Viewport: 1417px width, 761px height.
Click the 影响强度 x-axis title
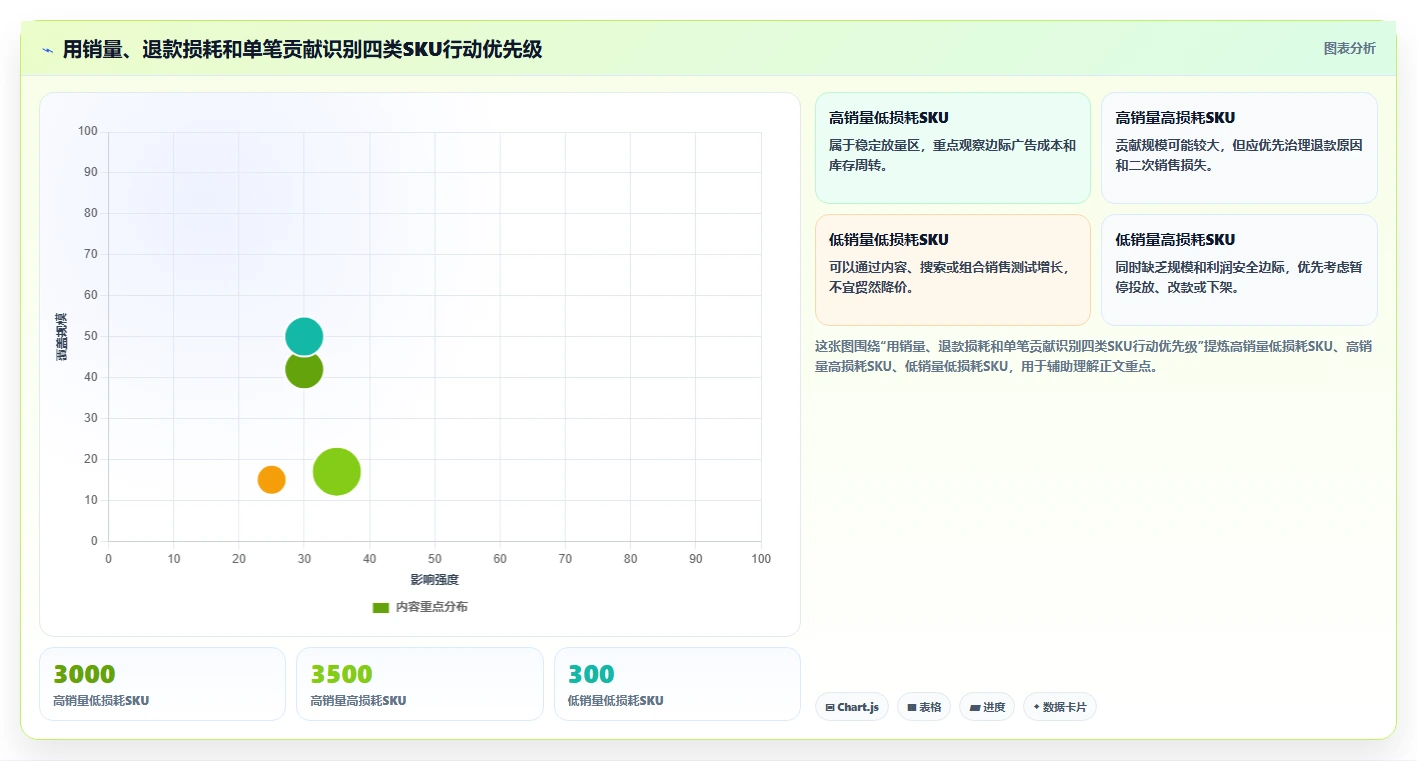point(434,580)
